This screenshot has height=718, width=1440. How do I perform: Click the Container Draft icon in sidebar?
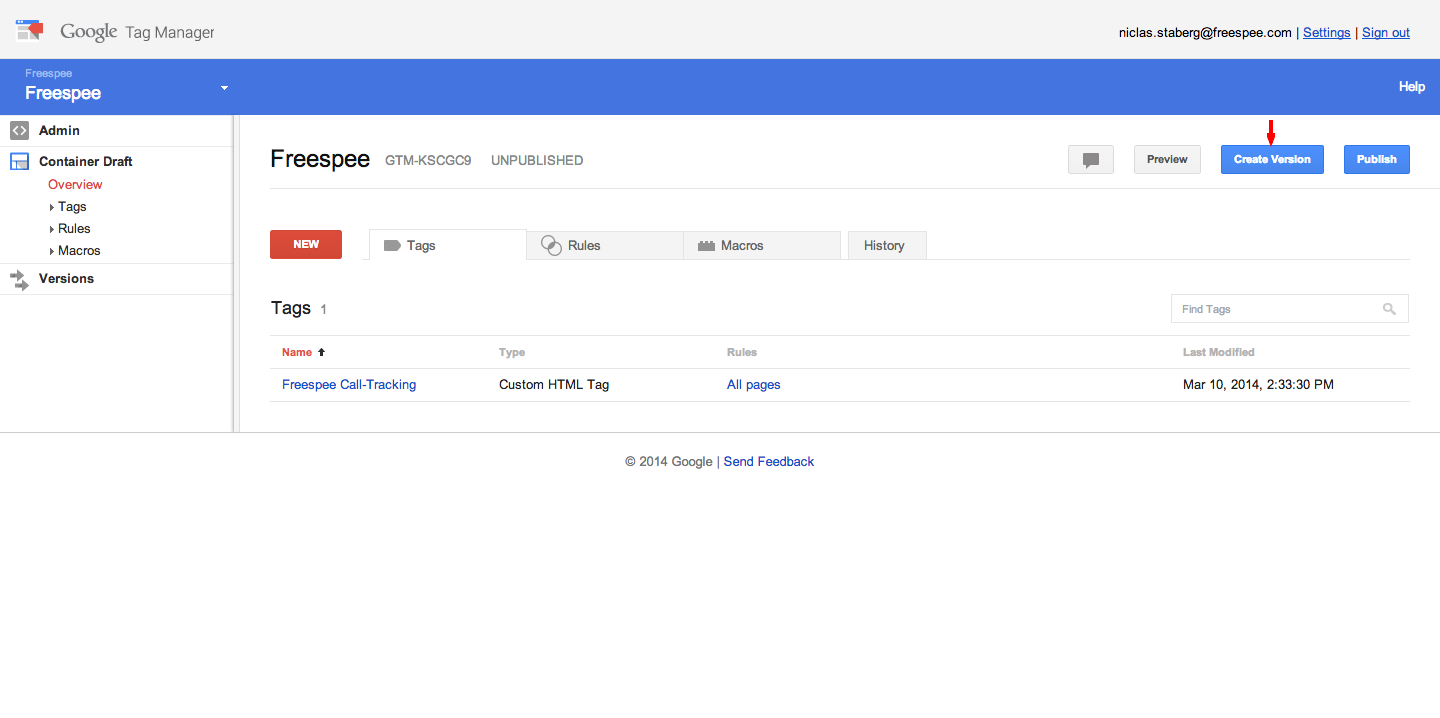tap(19, 161)
